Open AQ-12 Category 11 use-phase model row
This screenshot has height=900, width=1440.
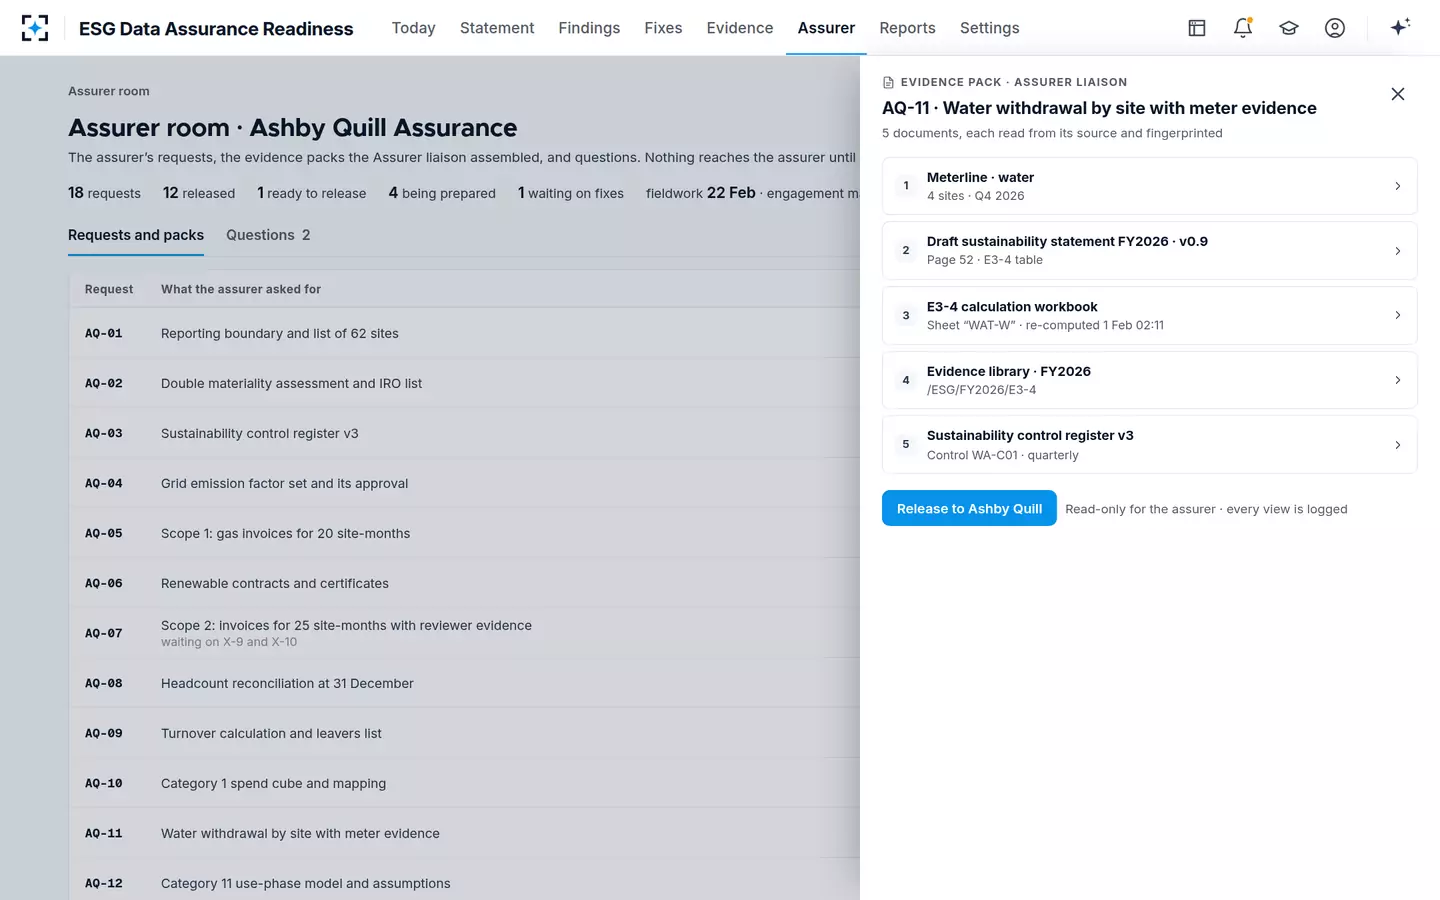pos(465,880)
